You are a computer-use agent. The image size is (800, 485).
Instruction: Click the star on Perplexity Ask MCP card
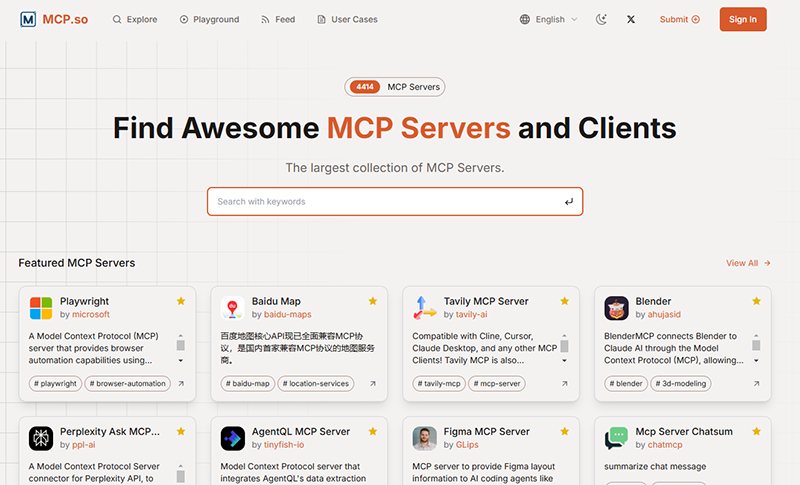tap(181, 431)
